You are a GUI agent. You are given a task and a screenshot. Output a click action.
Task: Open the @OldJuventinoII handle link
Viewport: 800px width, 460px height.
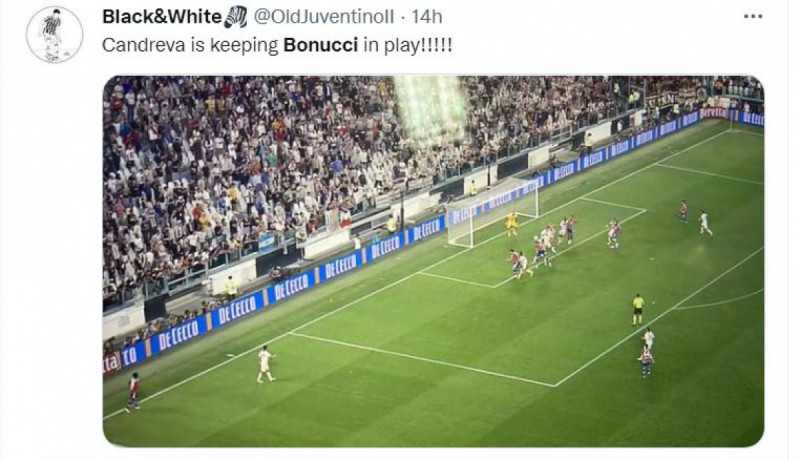[324, 17]
